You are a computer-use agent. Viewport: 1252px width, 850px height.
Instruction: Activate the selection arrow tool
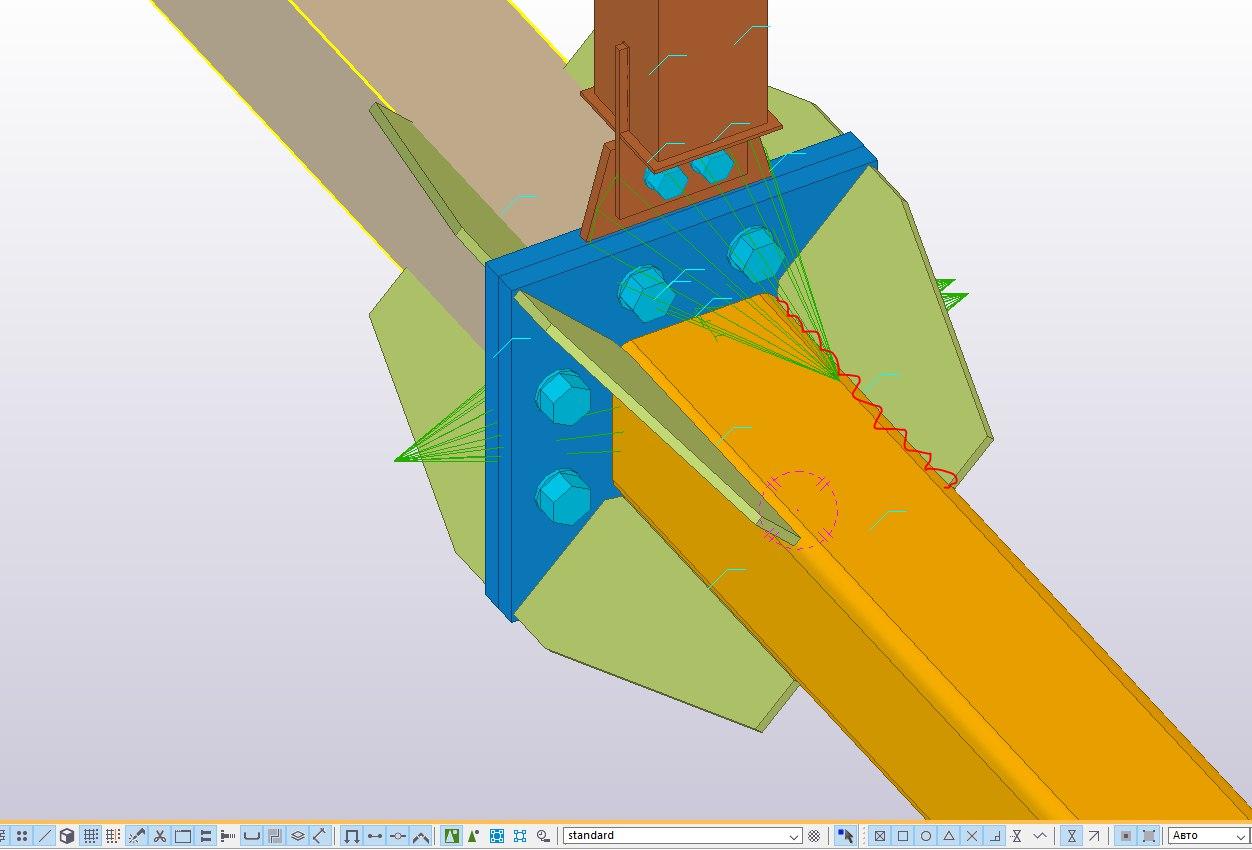[846, 836]
